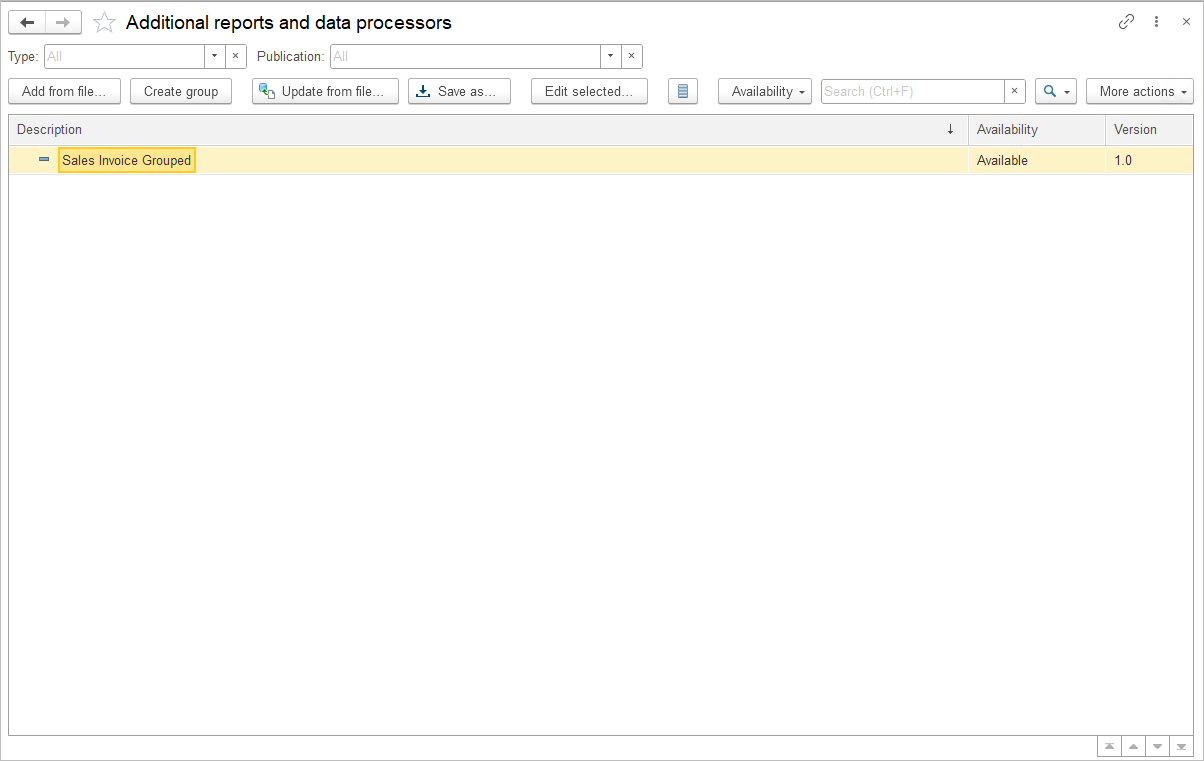
Task: Click Update from file button
Action: click(325, 91)
